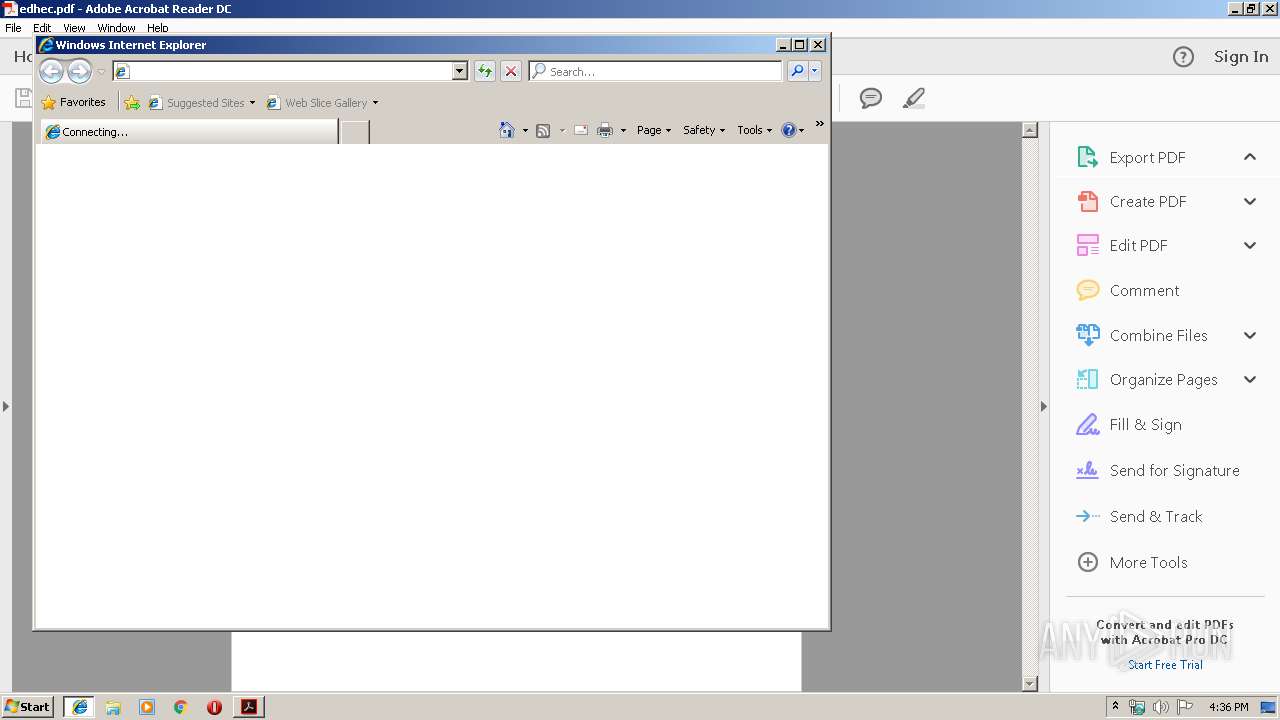Viewport: 1280px width, 720px height.
Task: Click the Stop loading button in Internet Explorer
Action: pyautogui.click(x=511, y=71)
